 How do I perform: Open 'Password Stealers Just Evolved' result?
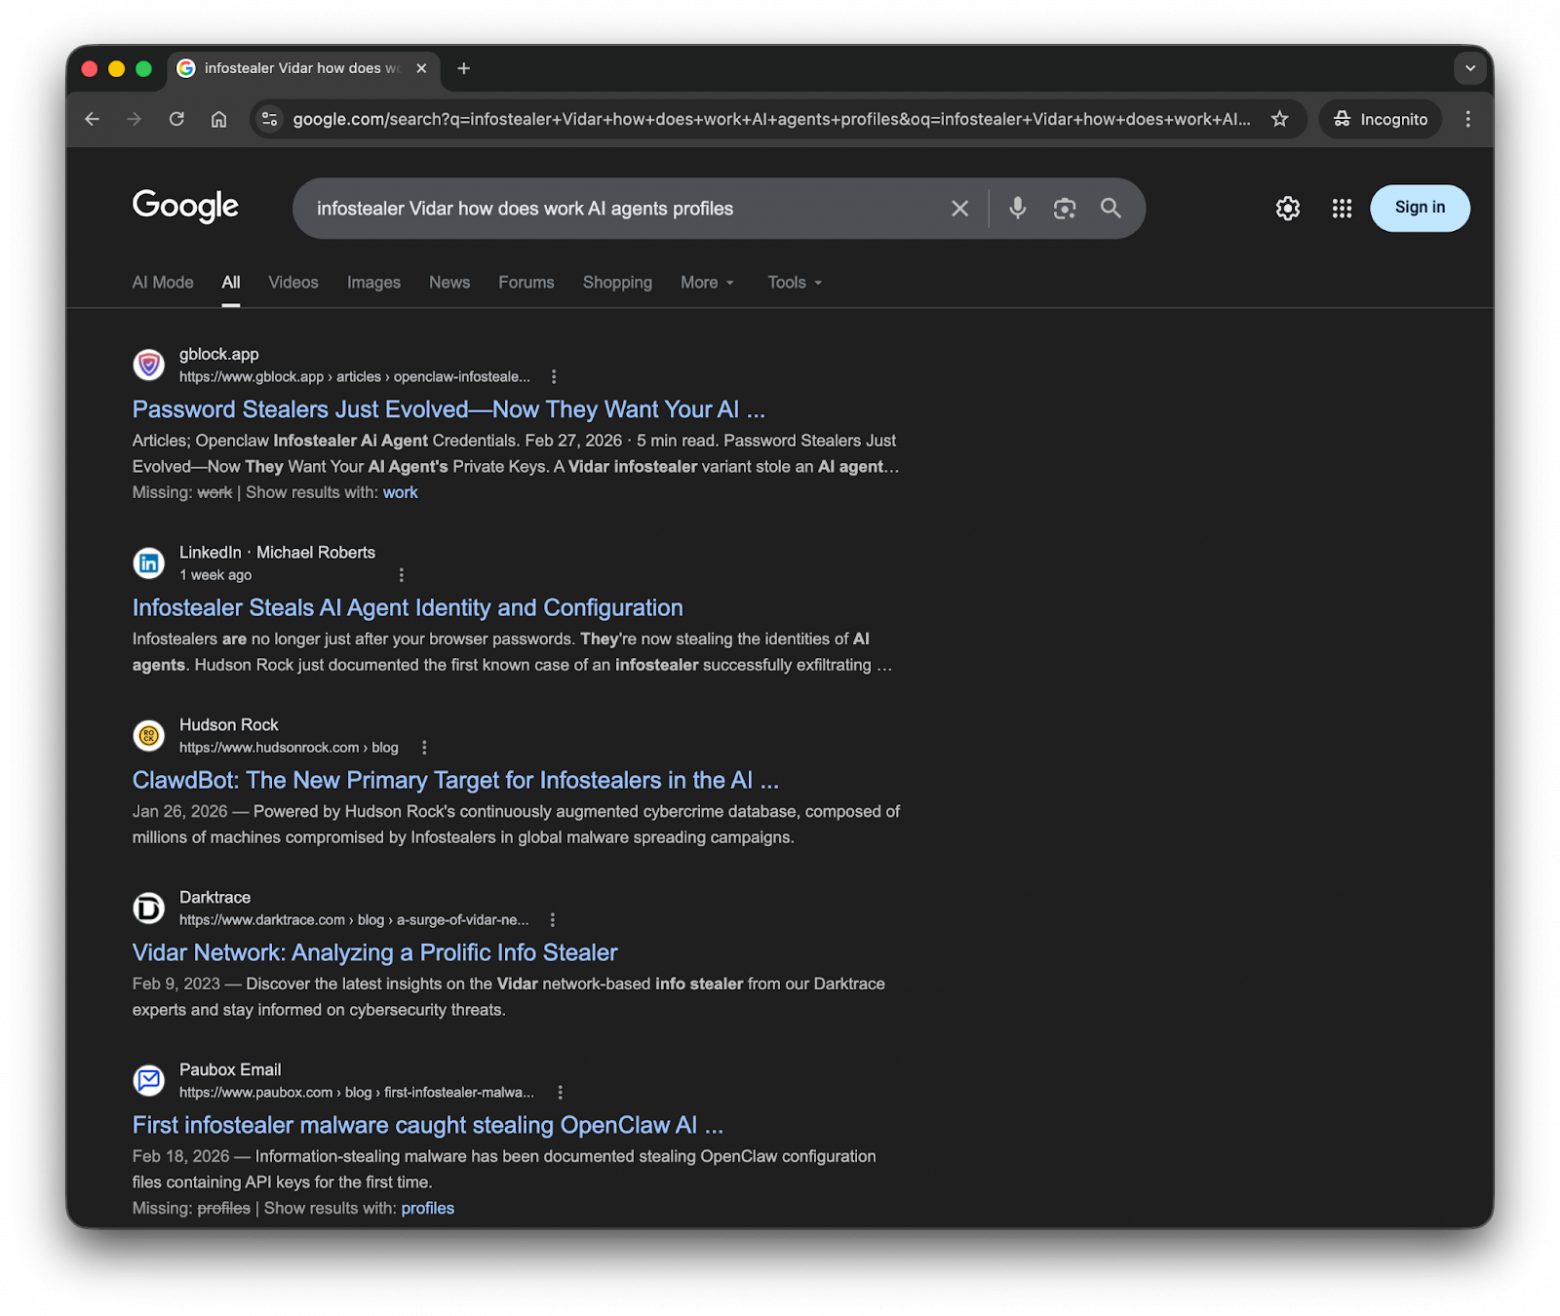click(449, 409)
